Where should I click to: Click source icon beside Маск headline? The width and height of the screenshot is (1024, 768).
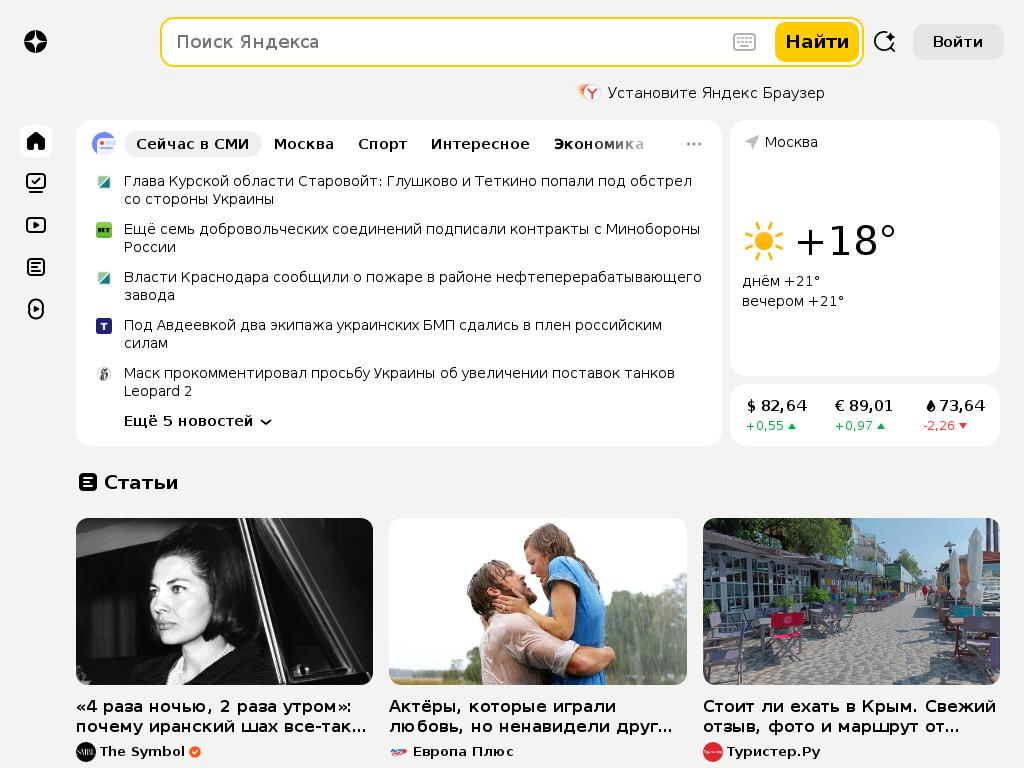pyautogui.click(x=104, y=374)
